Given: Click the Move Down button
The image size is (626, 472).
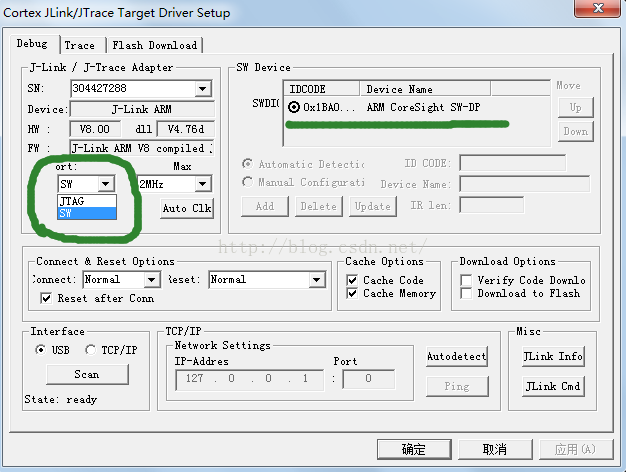Looking at the screenshot, I should point(575,131).
